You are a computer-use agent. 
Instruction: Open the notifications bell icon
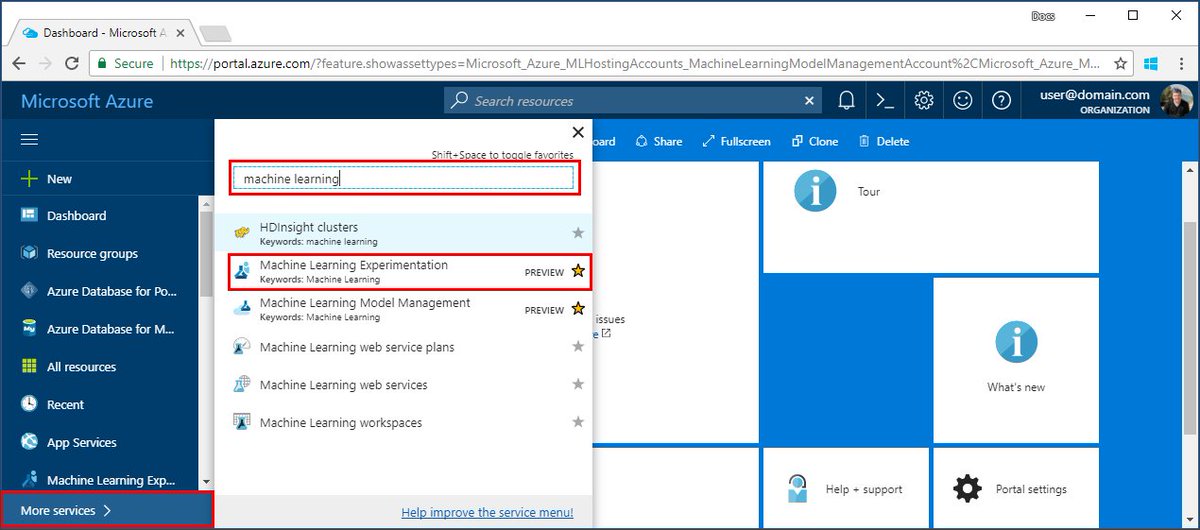point(846,101)
